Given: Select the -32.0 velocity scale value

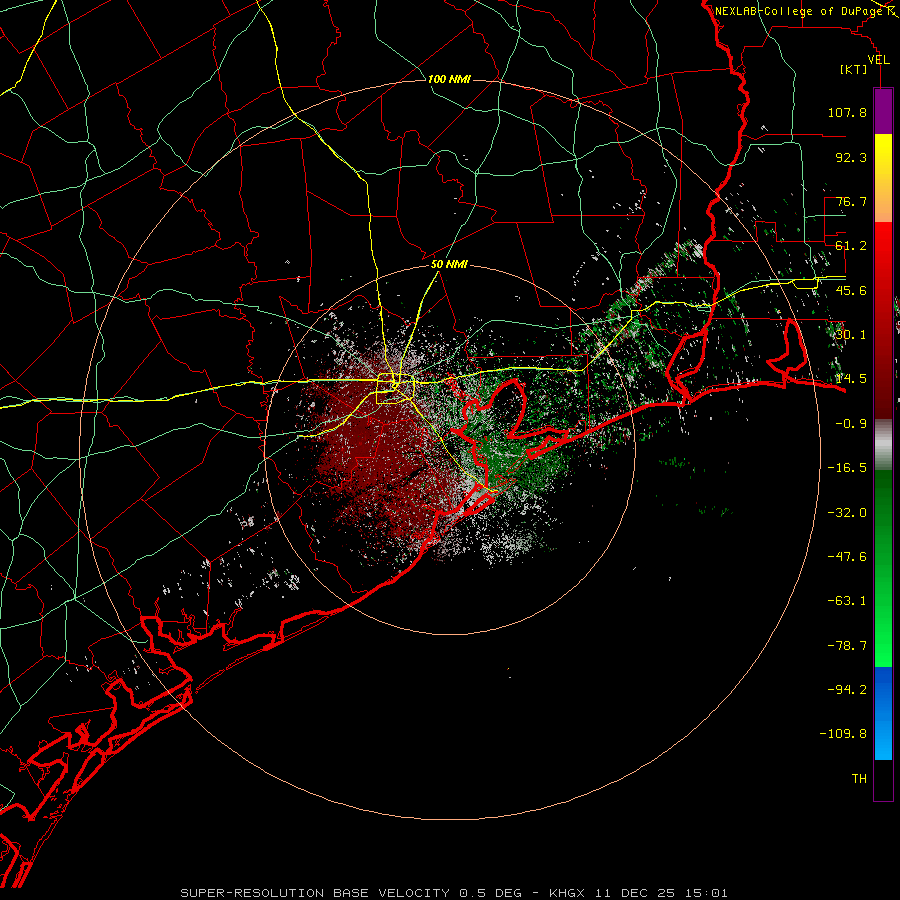Looking at the screenshot, I should (847, 513).
